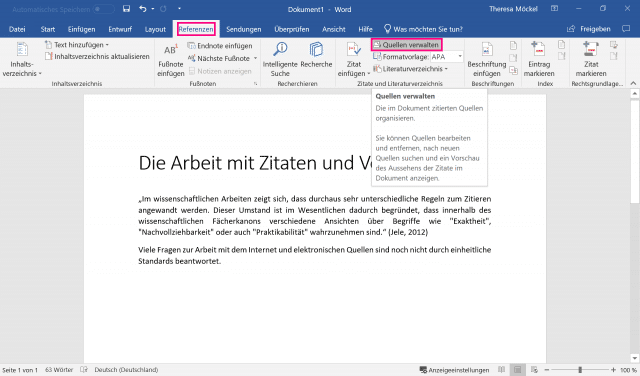Click the 100 % zoom level
This screenshot has width=640, height=376.
(629, 370)
